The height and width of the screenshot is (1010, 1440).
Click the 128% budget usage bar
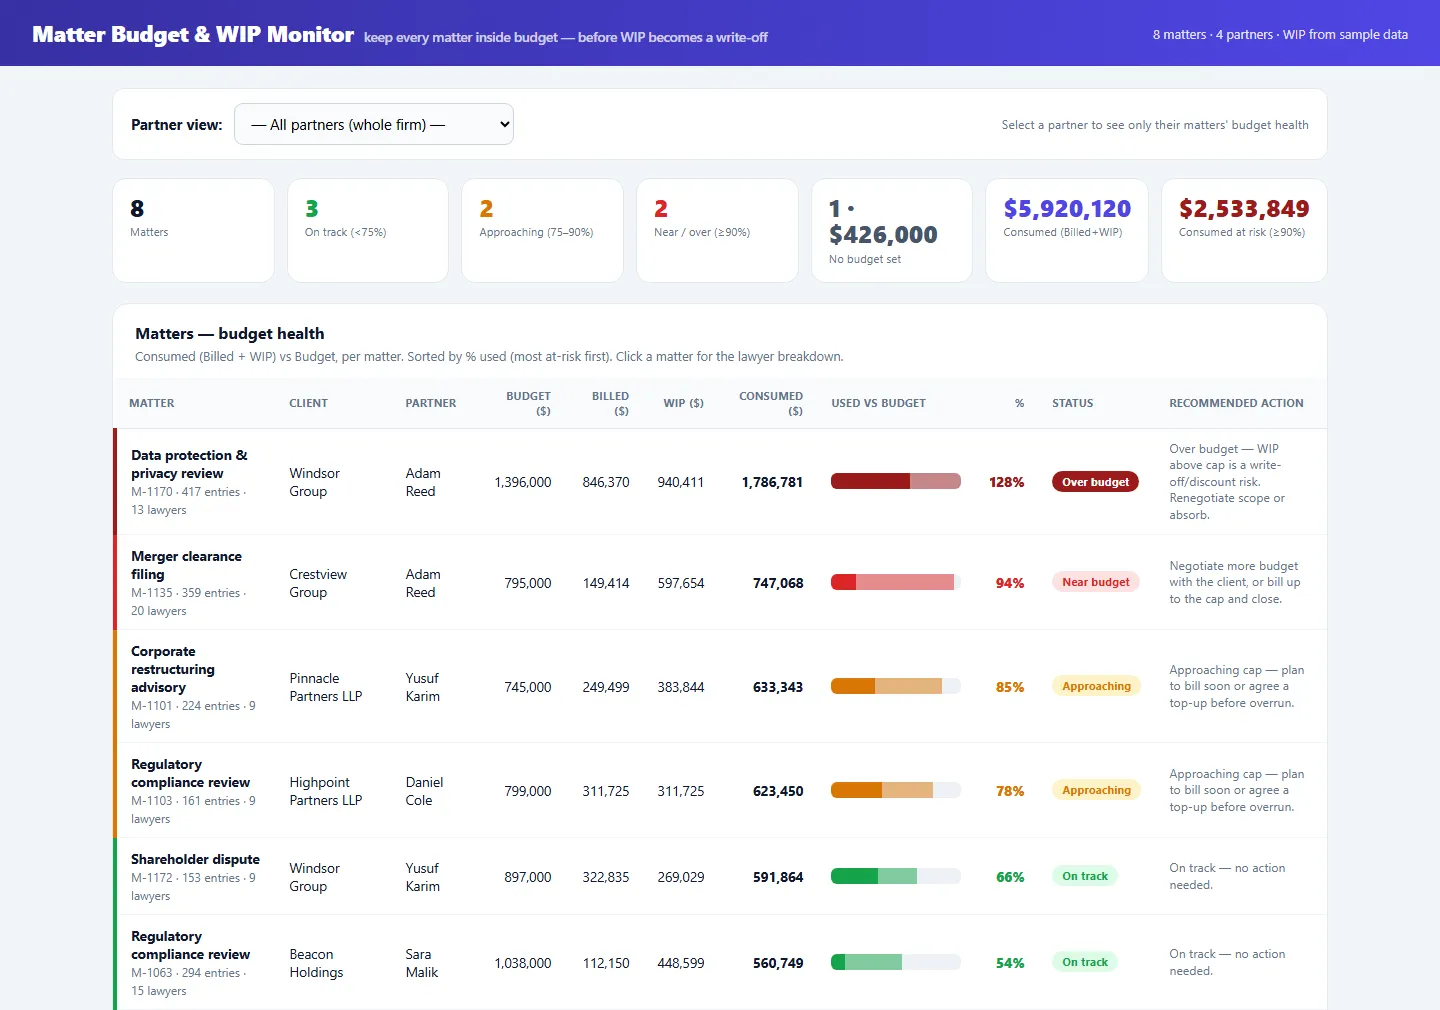click(x=896, y=482)
